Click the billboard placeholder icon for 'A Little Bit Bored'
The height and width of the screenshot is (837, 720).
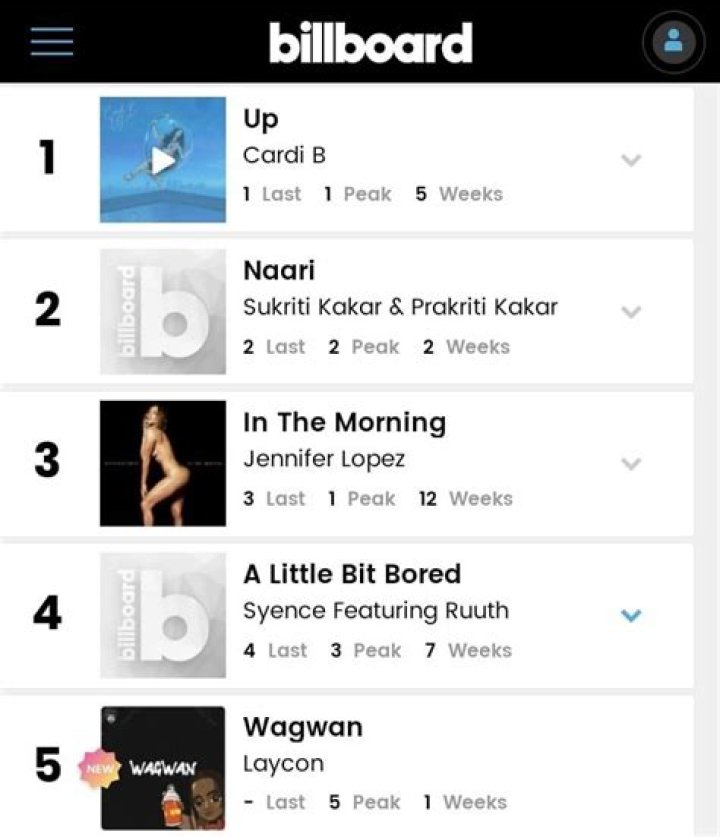click(163, 614)
